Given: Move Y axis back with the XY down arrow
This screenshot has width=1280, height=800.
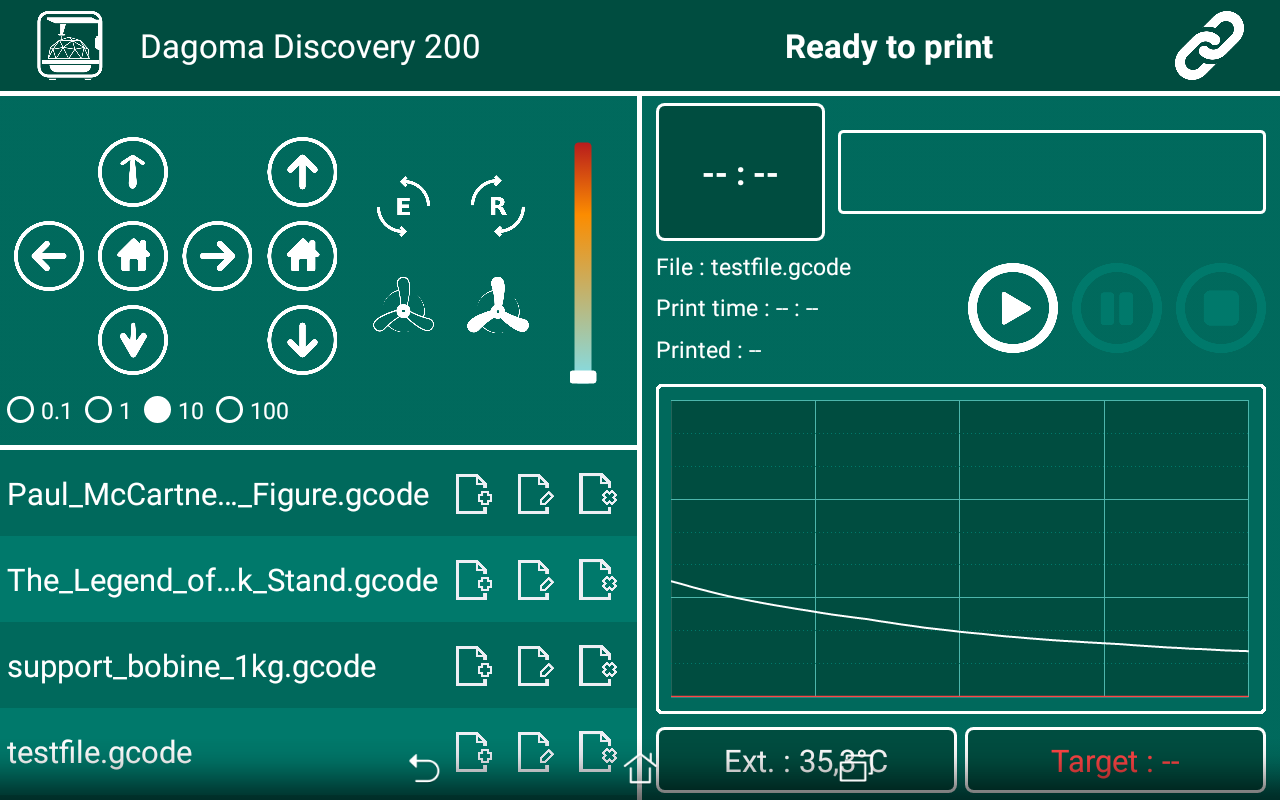Looking at the screenshot, I should [x=133, y=341].
